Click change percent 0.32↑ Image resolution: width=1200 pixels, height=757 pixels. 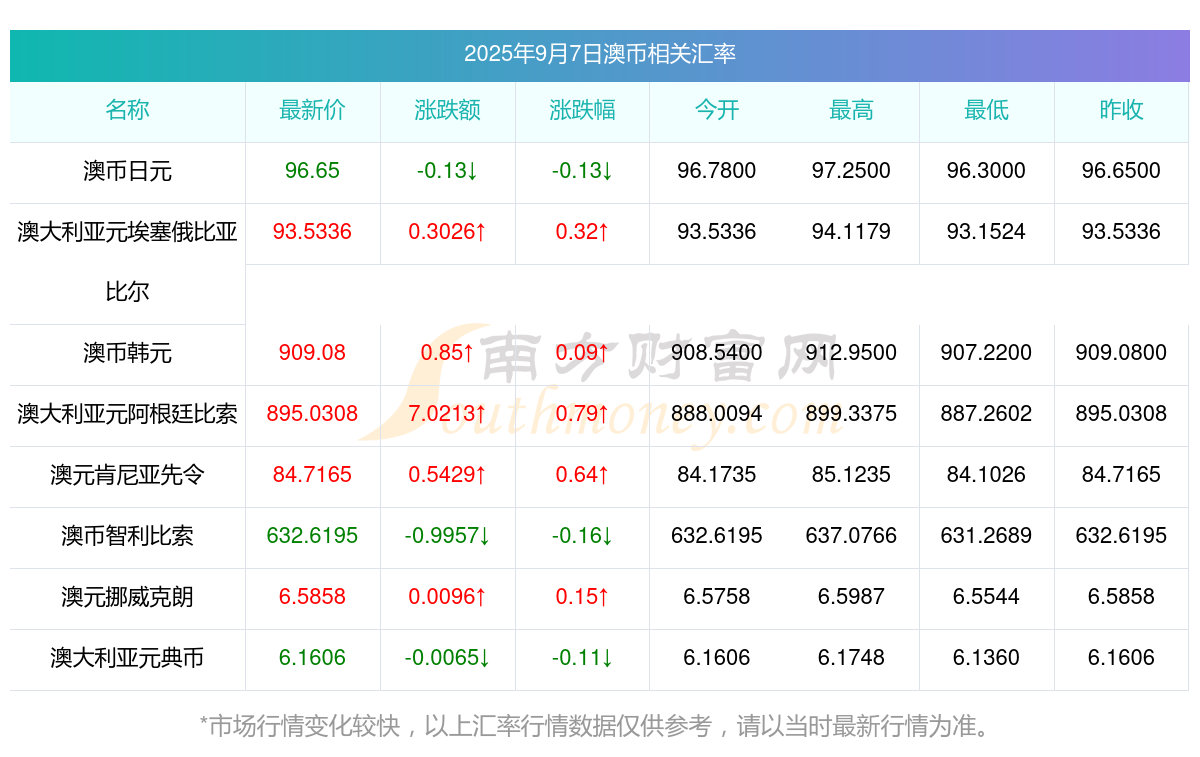(x=582, y=232)
